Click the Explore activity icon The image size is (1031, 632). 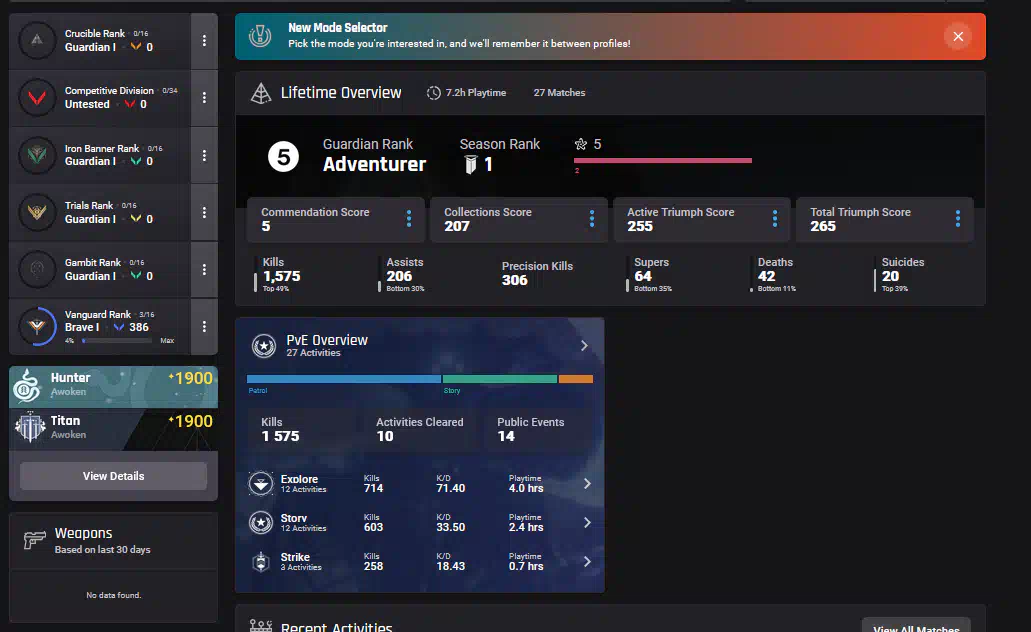pos(261,484)
